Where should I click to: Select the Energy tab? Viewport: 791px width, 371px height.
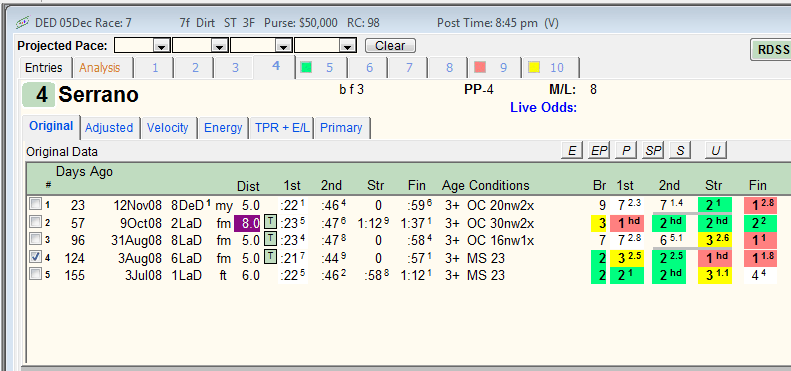(223, 128)
